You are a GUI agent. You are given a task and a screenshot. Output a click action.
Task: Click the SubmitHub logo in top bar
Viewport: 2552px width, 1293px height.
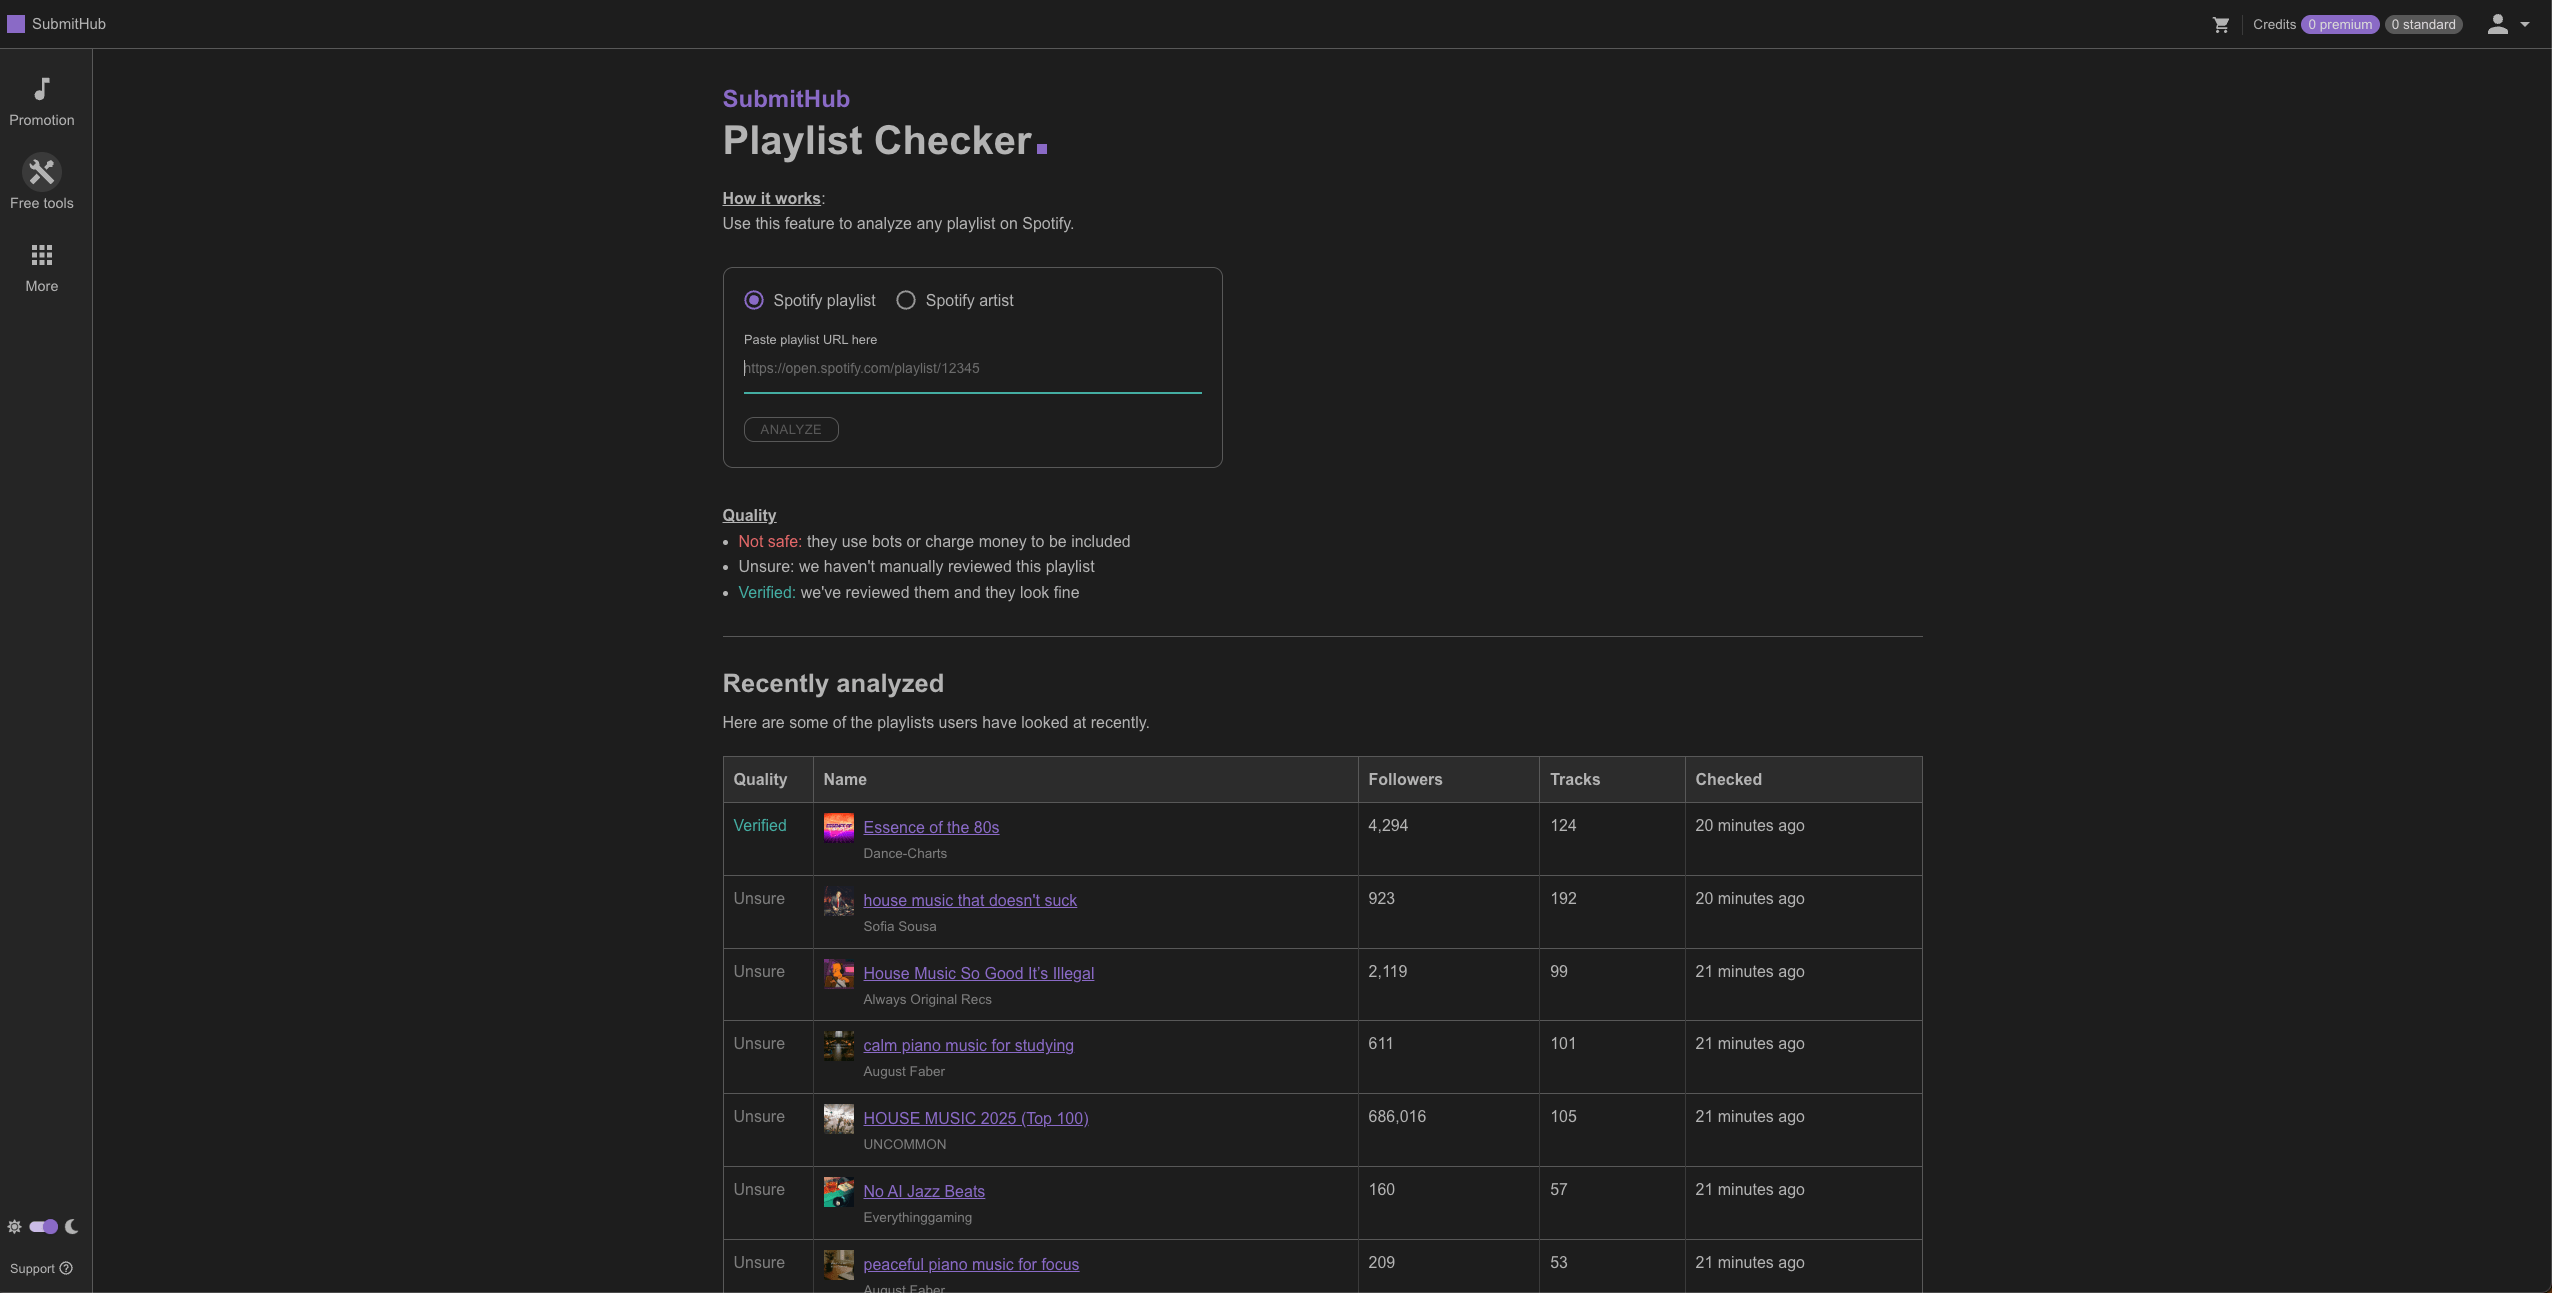56,24
